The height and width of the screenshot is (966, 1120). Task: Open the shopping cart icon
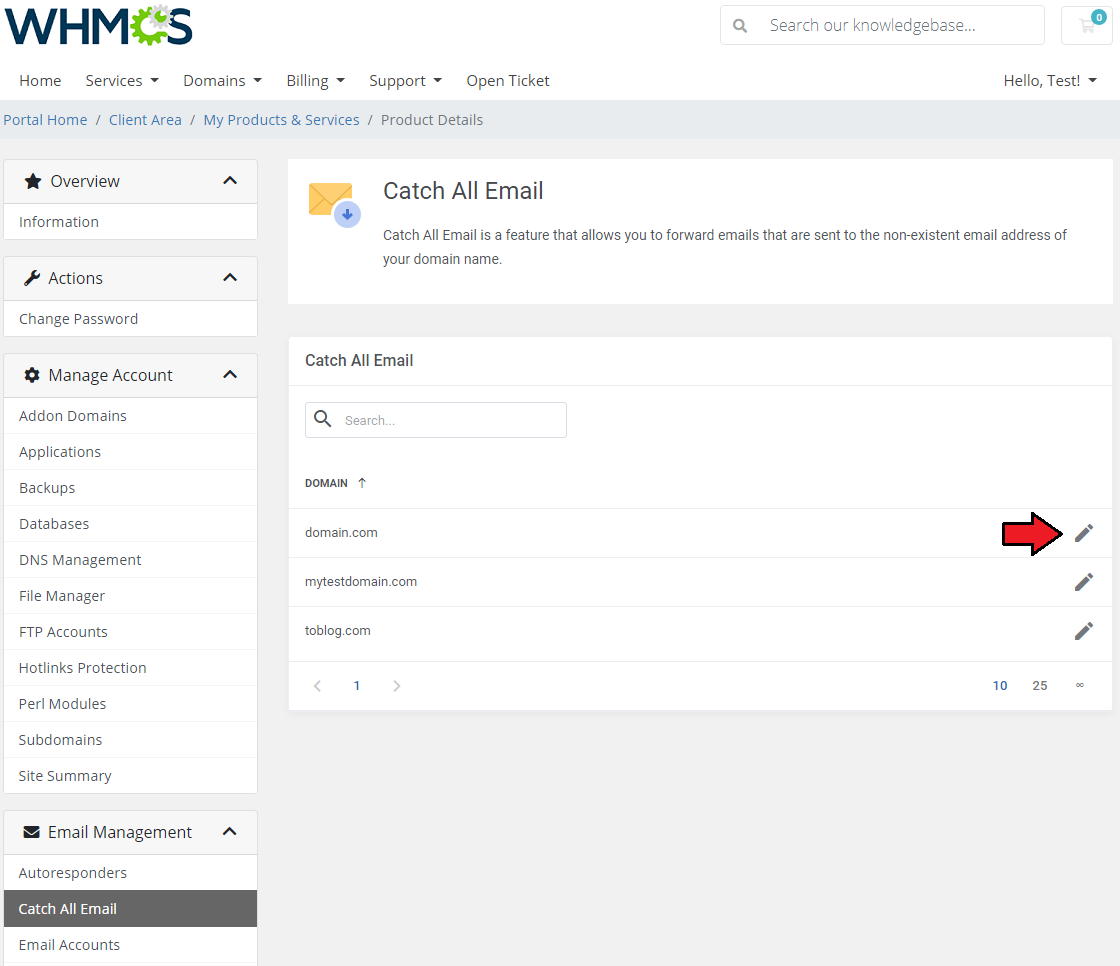tap(1087, 26)
